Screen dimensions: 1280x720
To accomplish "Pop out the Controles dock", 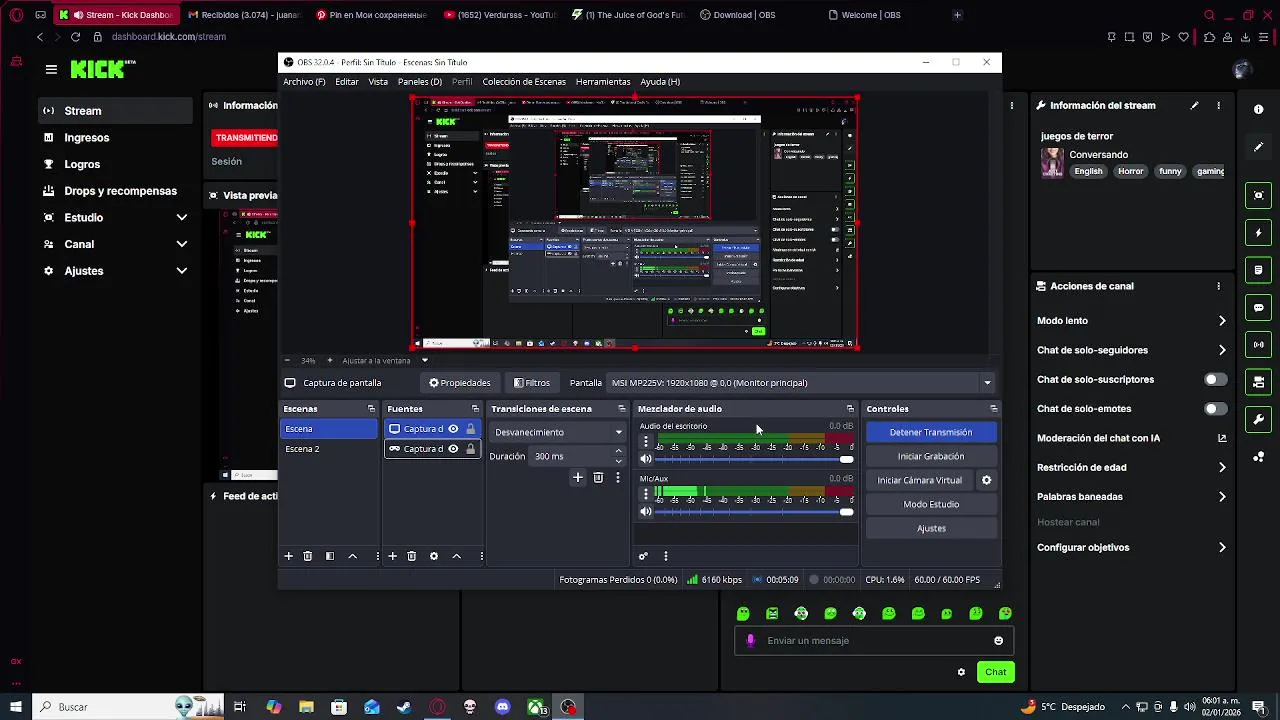I will coord(993,409).
